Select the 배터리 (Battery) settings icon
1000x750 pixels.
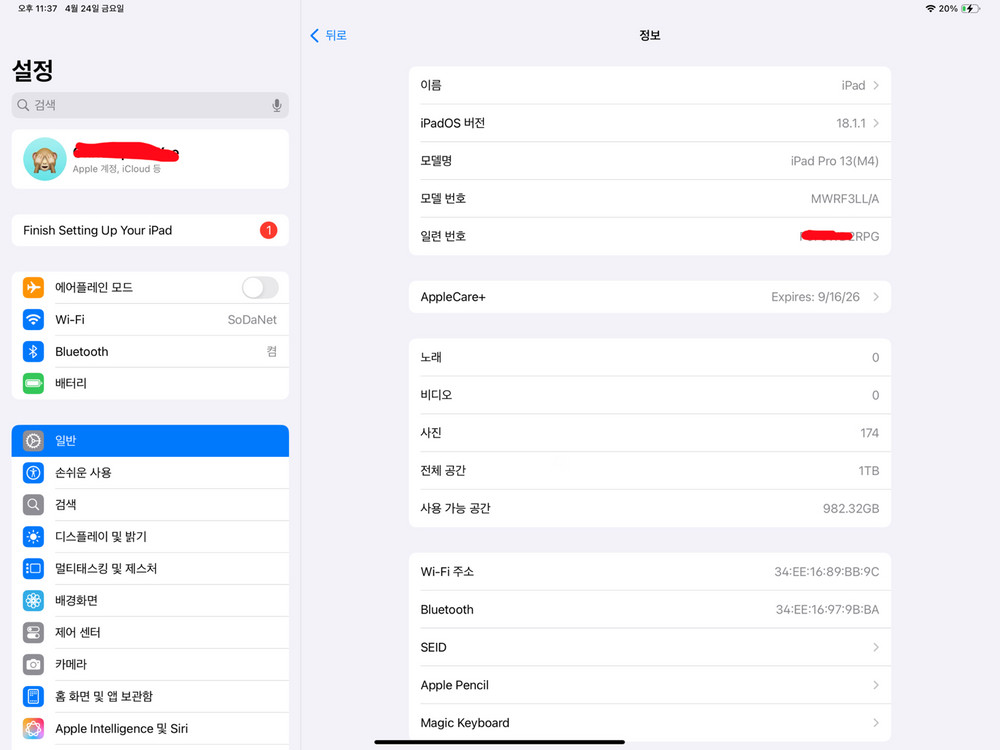click(x=33, y=383)
